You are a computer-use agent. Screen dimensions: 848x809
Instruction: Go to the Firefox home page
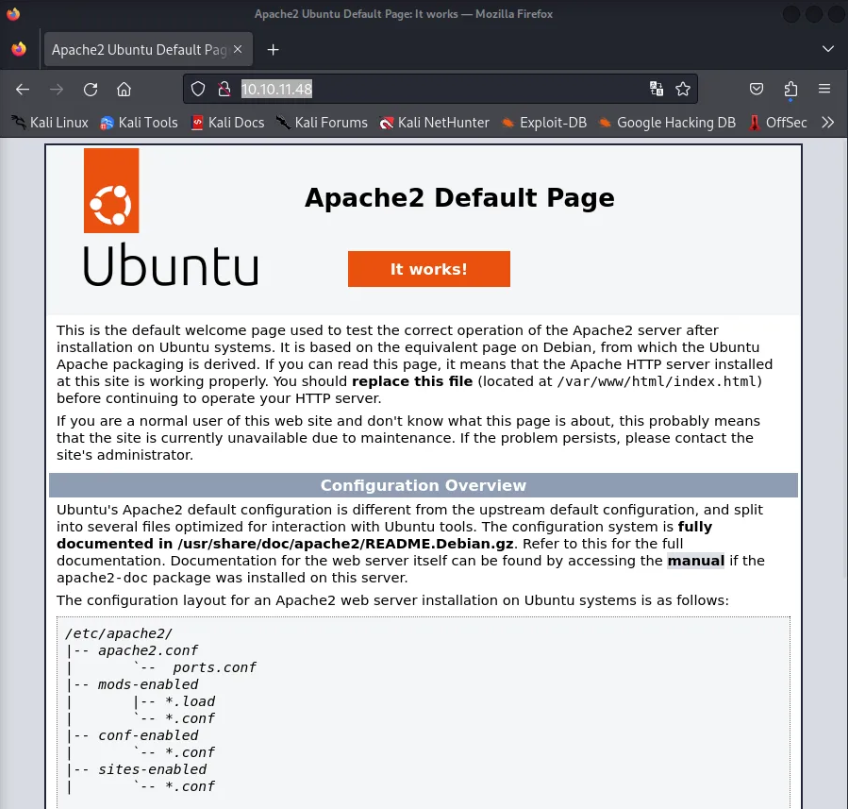124,89
